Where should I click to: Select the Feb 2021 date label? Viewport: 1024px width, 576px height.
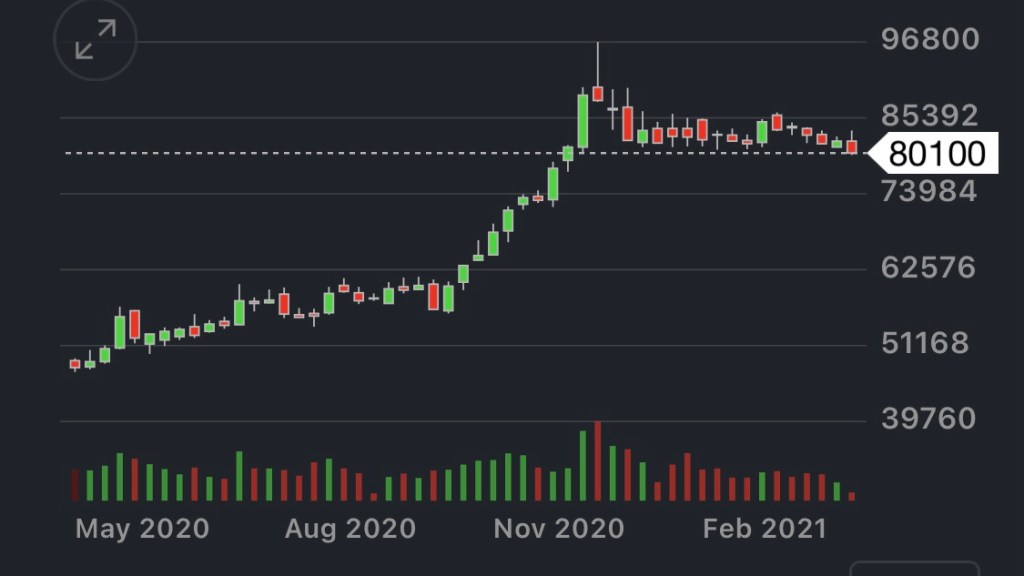pyautogui.click(x=765, y=528)
